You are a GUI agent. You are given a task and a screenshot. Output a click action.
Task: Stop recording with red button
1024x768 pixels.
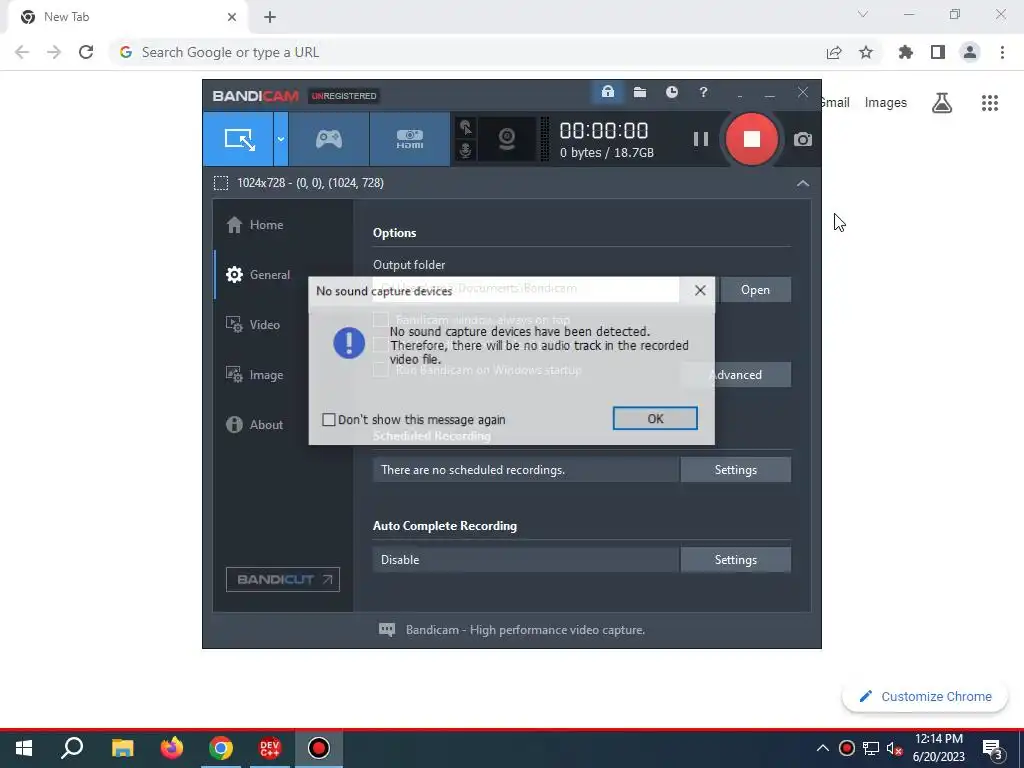pos(752,139)
